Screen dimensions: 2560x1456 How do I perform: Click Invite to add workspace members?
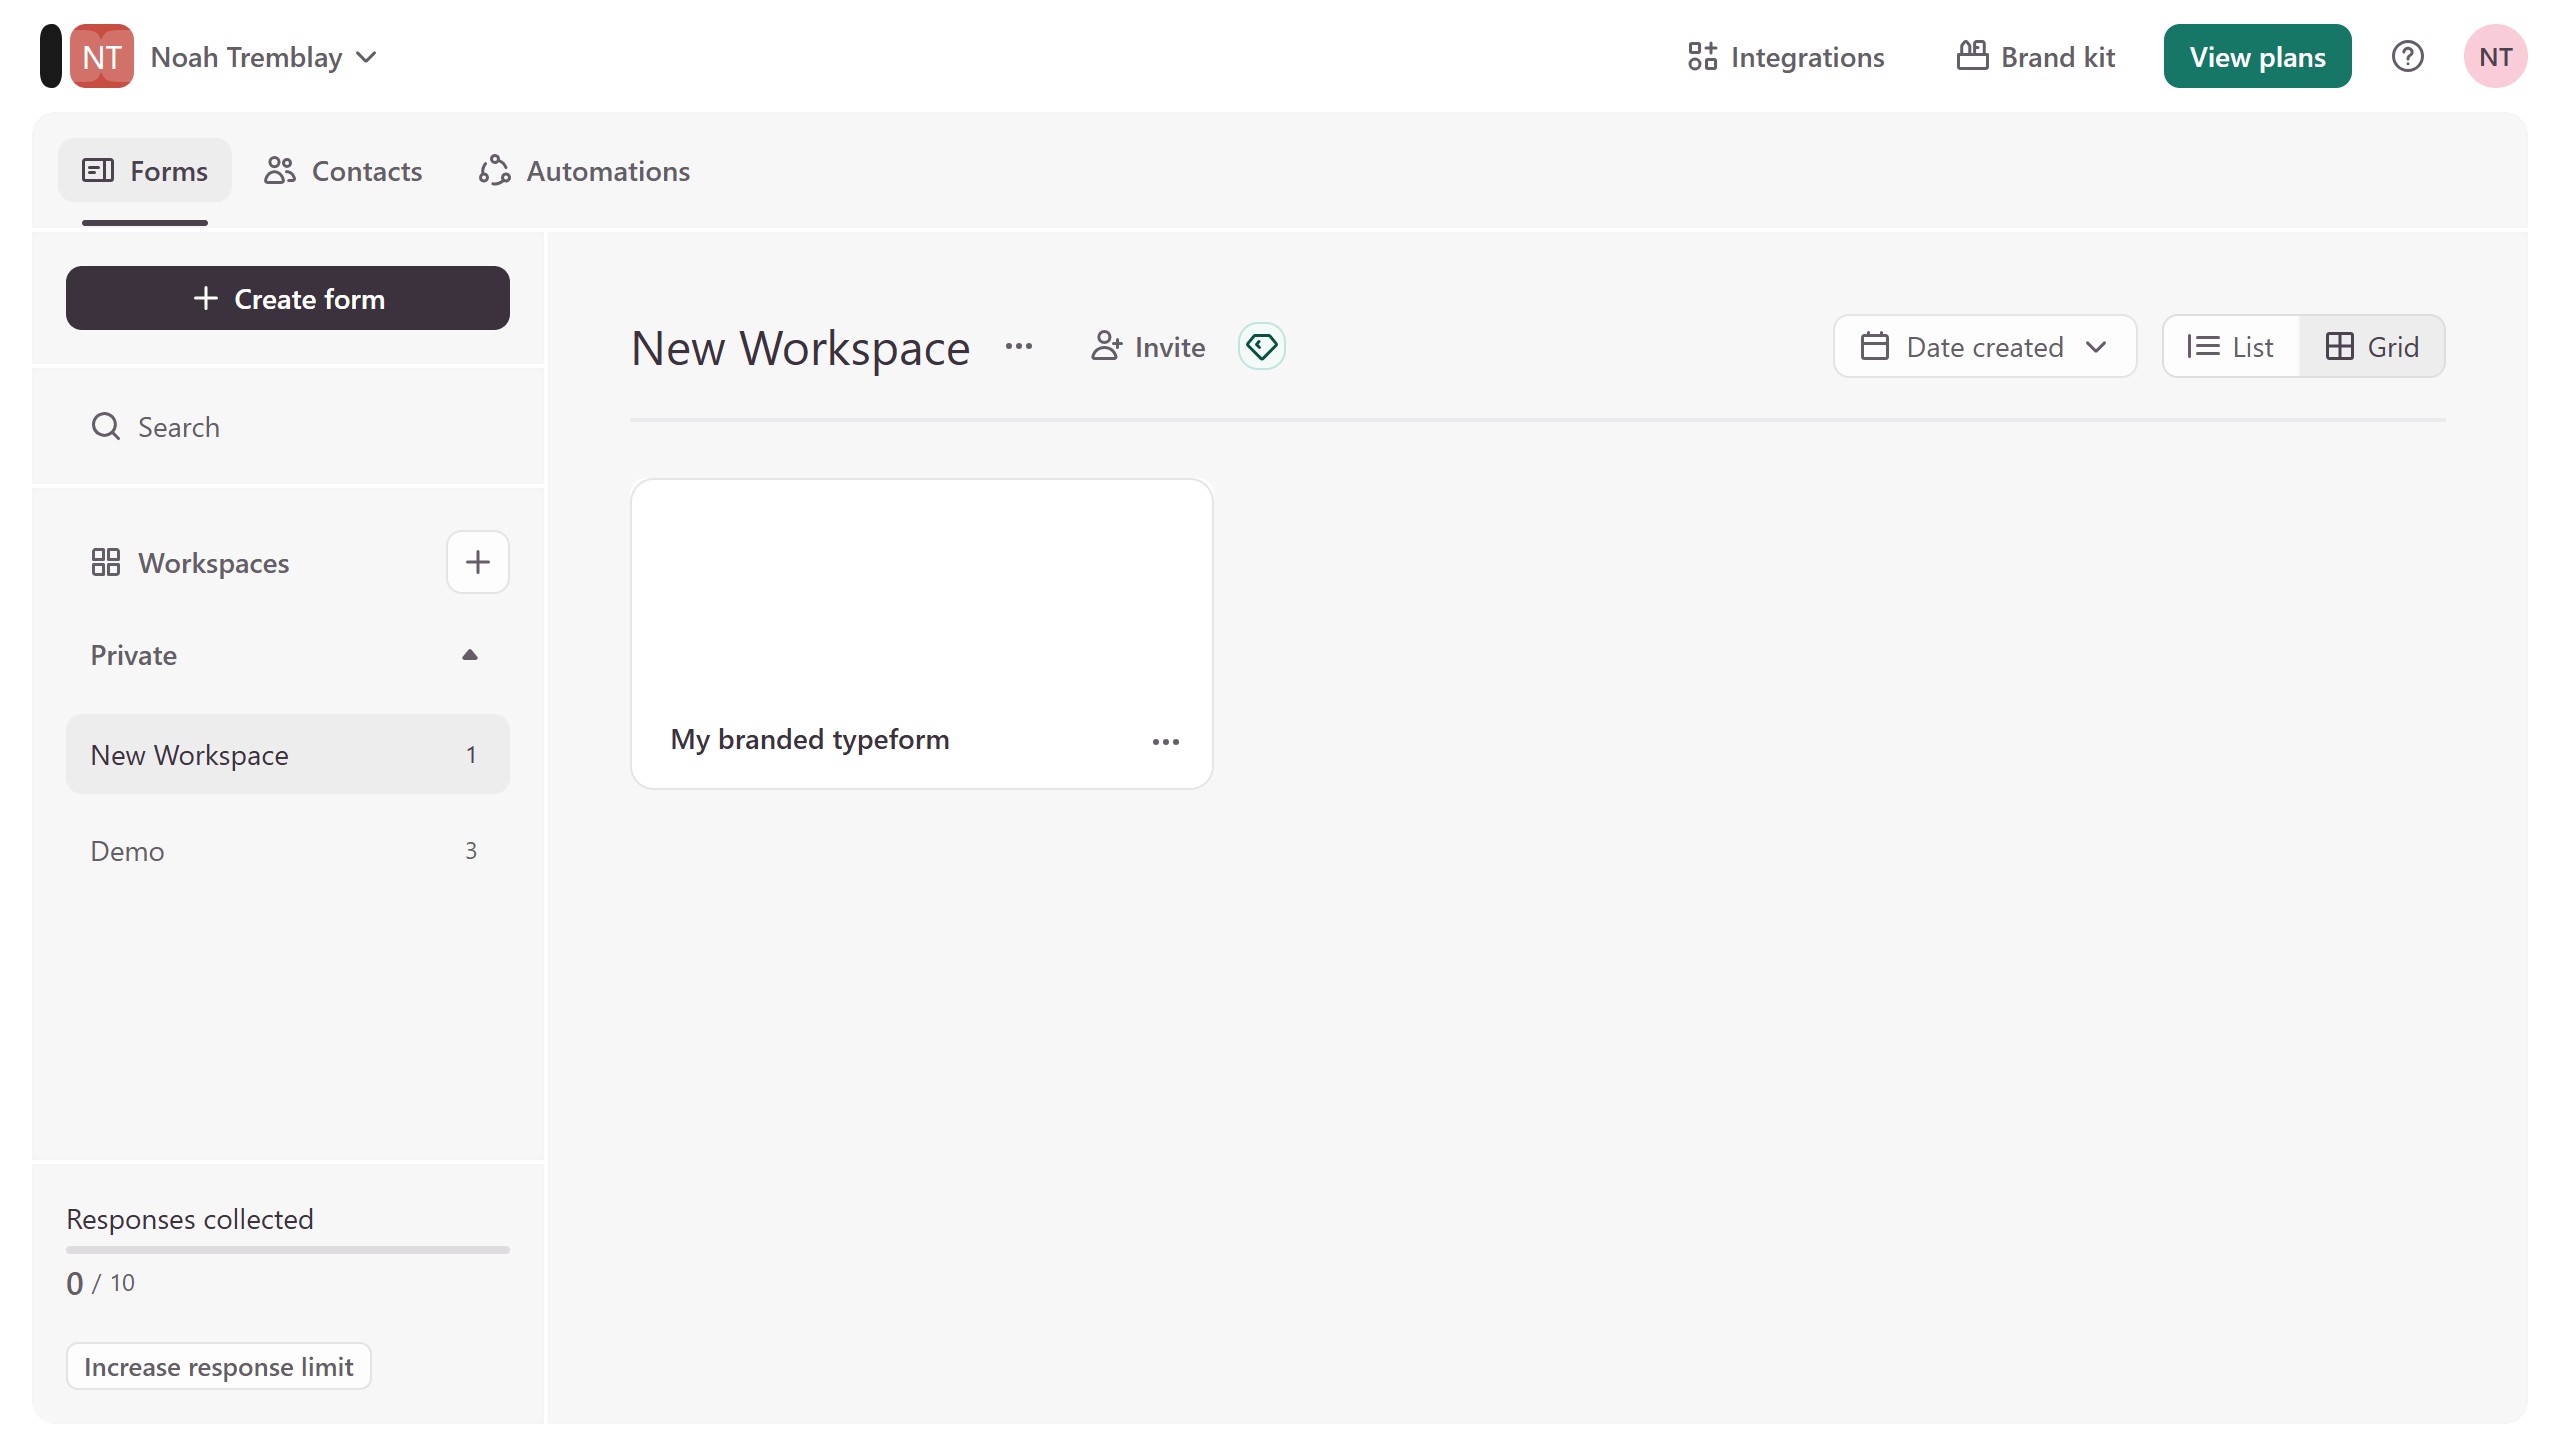[1148, 347]
